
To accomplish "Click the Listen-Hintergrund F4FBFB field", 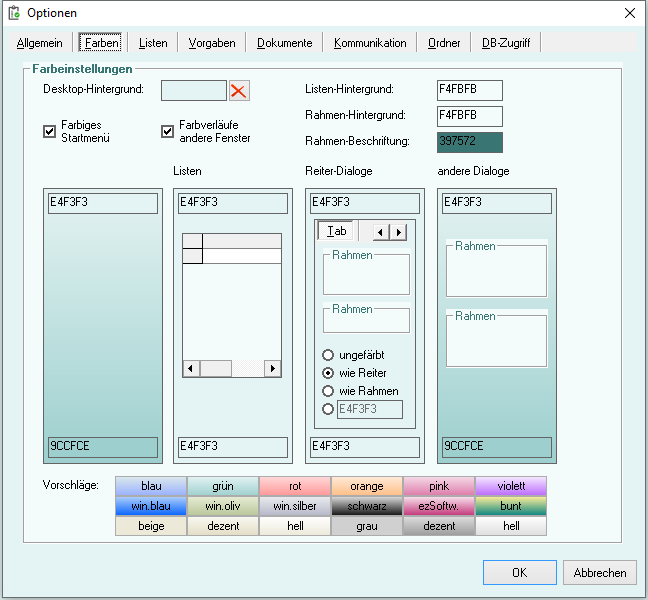I will 470,90.
